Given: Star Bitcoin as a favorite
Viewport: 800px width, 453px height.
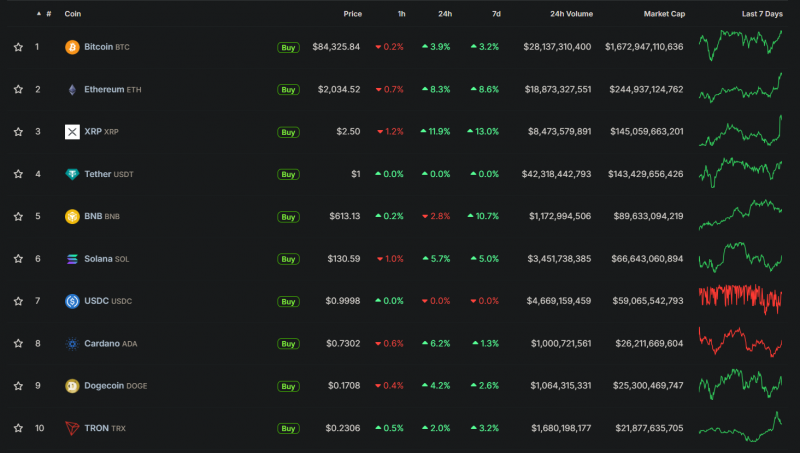Looking at the screenshot, I should (18, 47).
